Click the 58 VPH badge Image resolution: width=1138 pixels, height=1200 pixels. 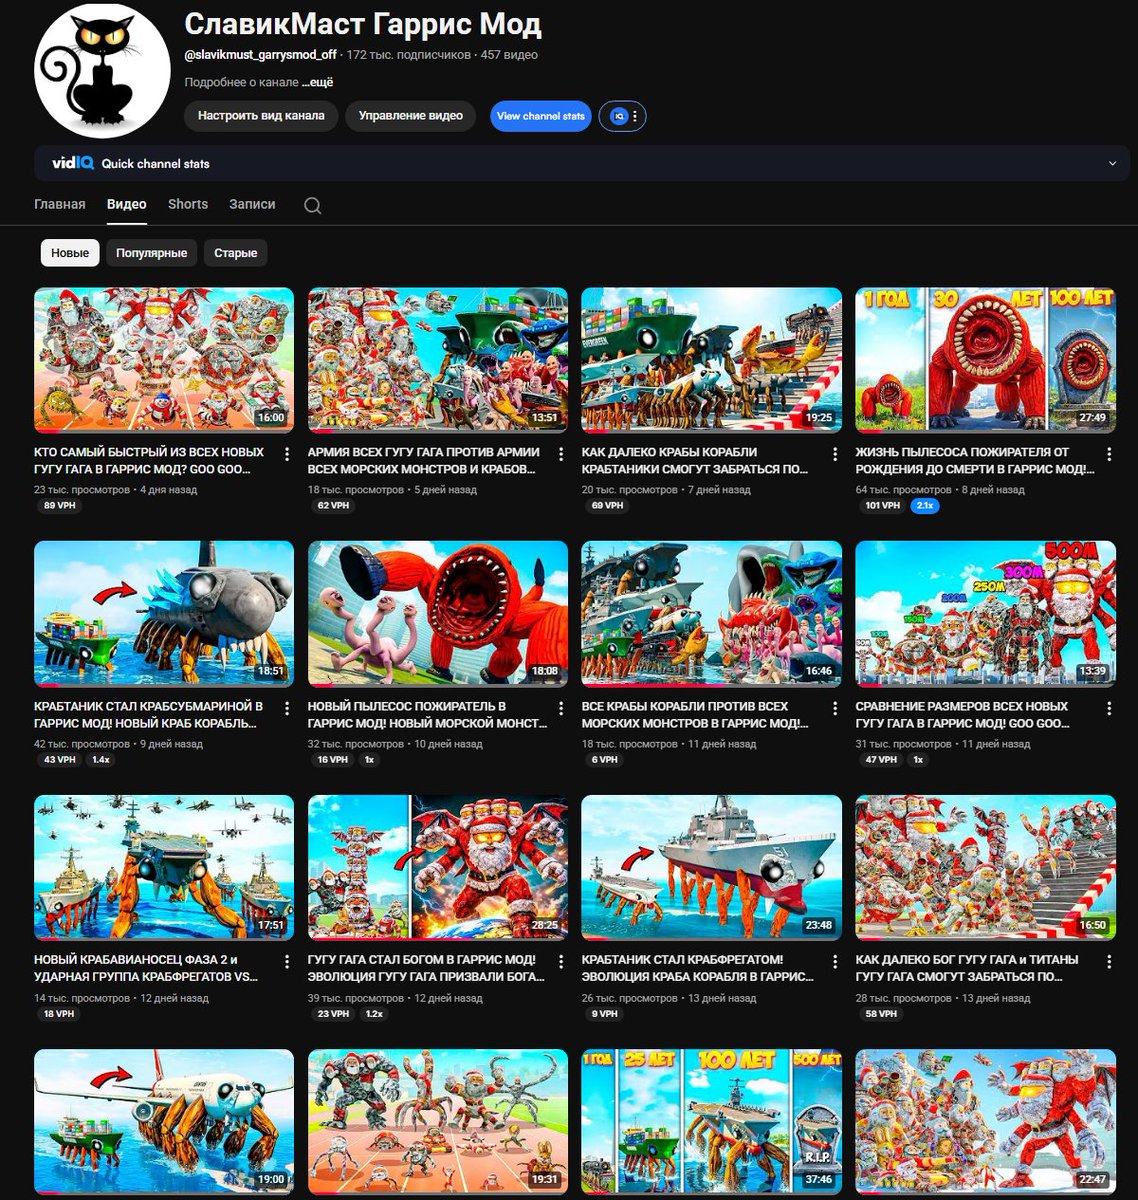[x=881, y=1014]
